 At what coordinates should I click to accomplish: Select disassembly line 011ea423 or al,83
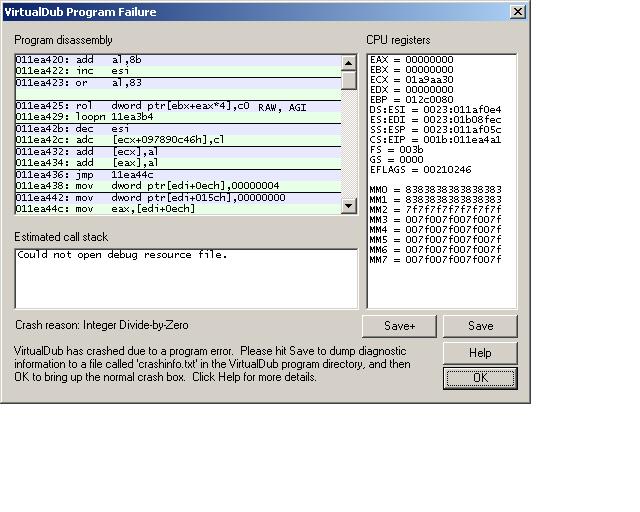pos(178,83)
